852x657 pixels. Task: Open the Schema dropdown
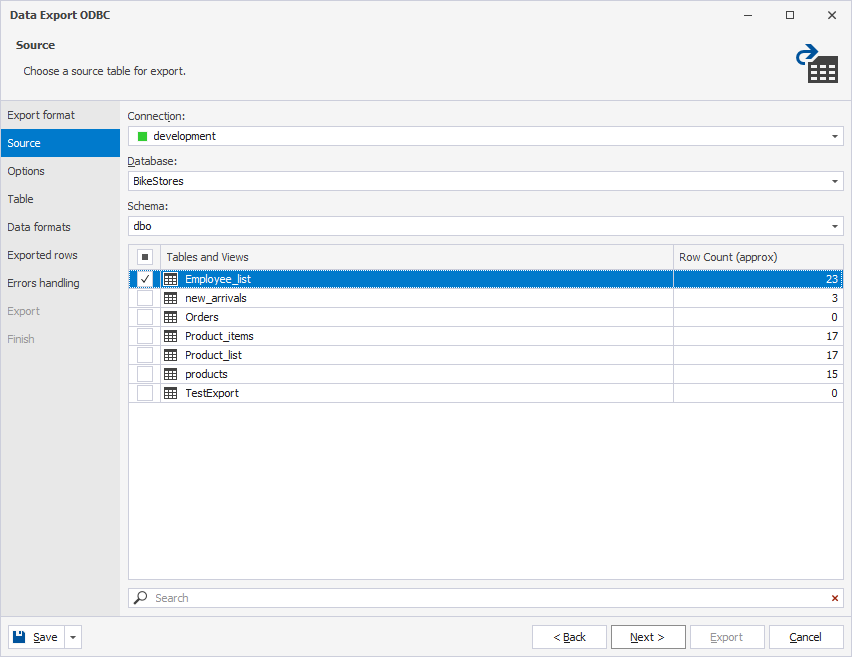coord(835,226)
